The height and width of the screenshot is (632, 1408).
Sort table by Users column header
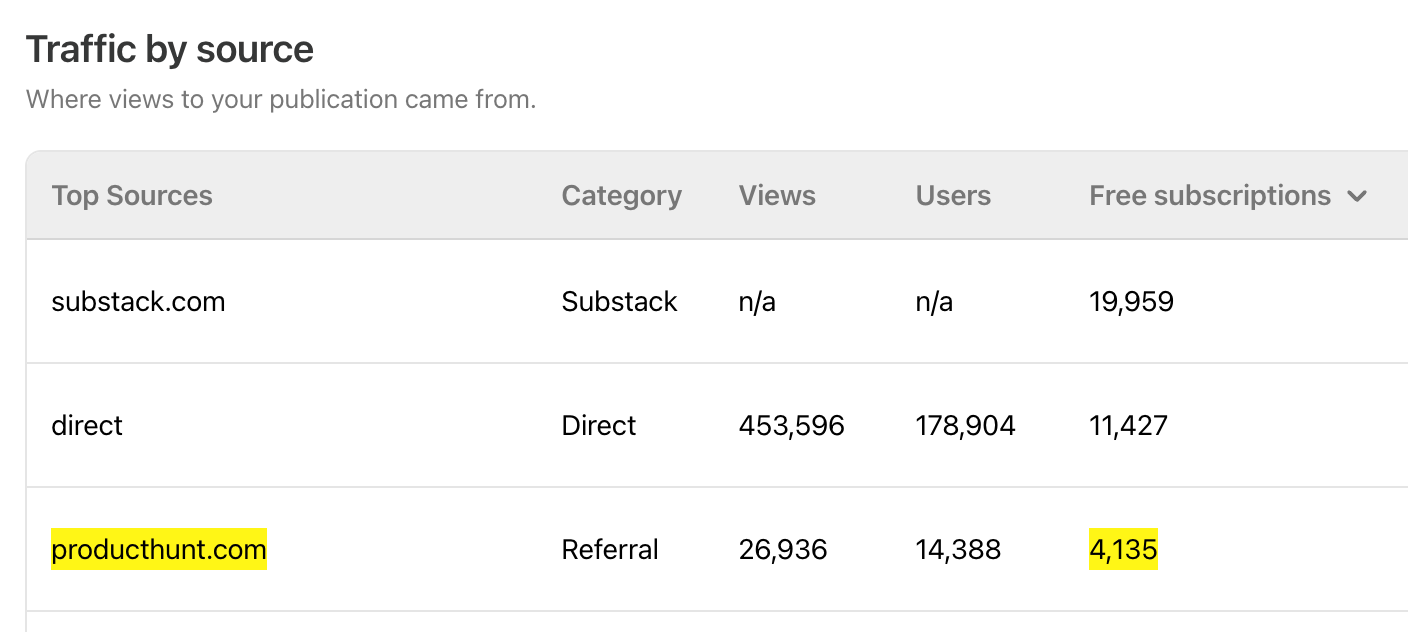tap(953, 196)
